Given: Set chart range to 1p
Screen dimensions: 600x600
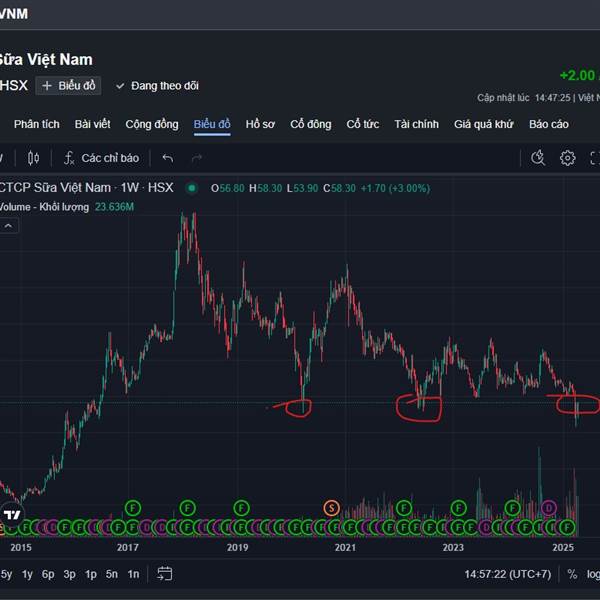Looking at the screenshot, I should click(x=91, y=574).
